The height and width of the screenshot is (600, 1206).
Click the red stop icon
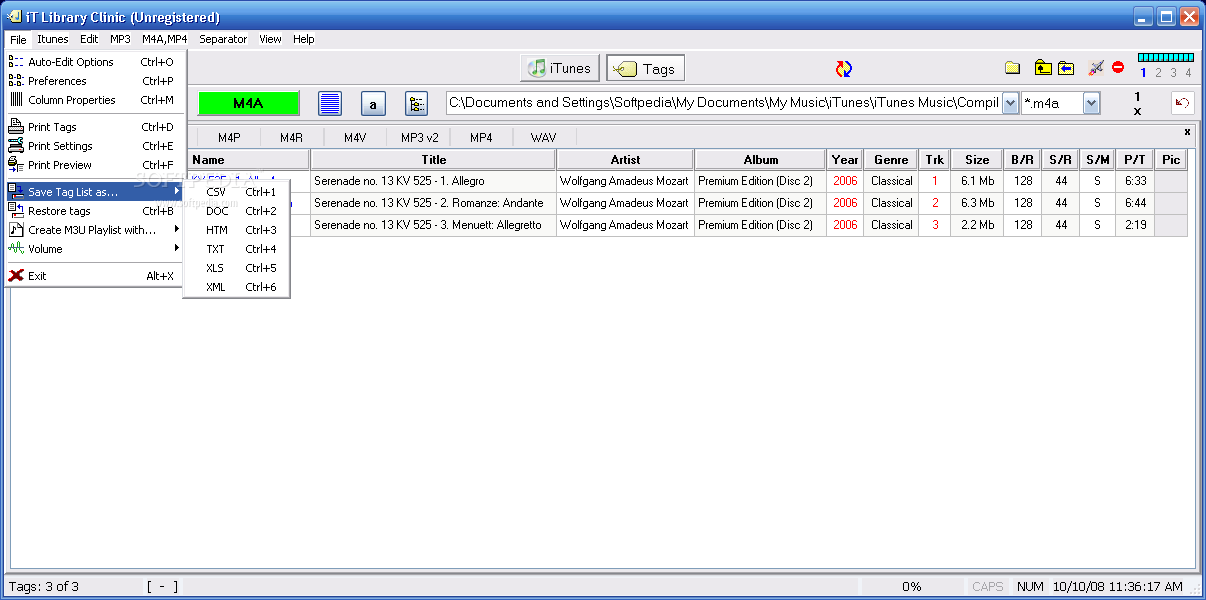1118,68
